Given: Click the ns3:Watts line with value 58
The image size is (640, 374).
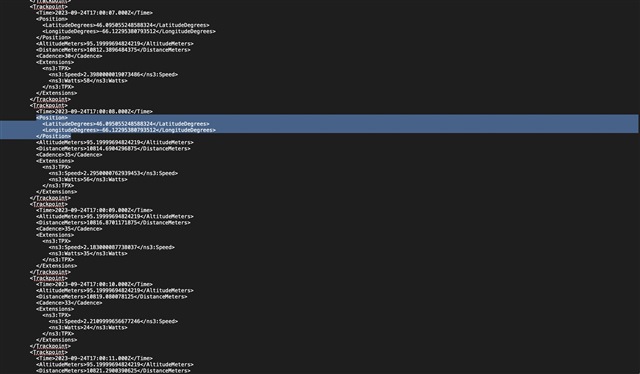Looking at the screenshot, I should 88,80.
